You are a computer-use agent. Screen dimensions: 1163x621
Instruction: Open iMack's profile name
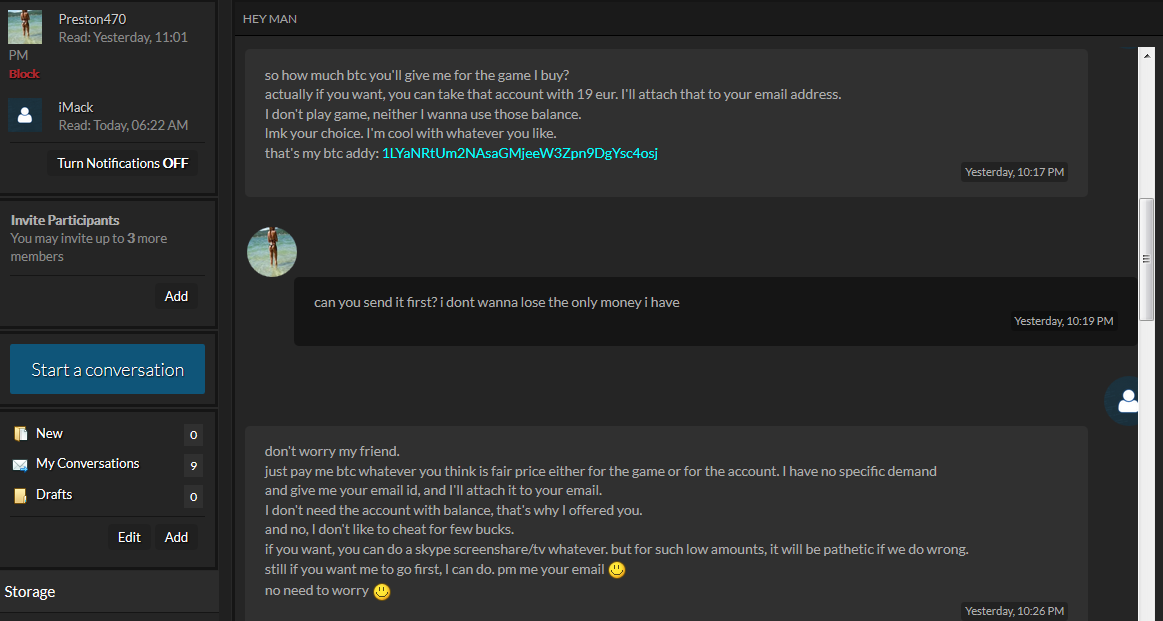[x=76, y=108]
